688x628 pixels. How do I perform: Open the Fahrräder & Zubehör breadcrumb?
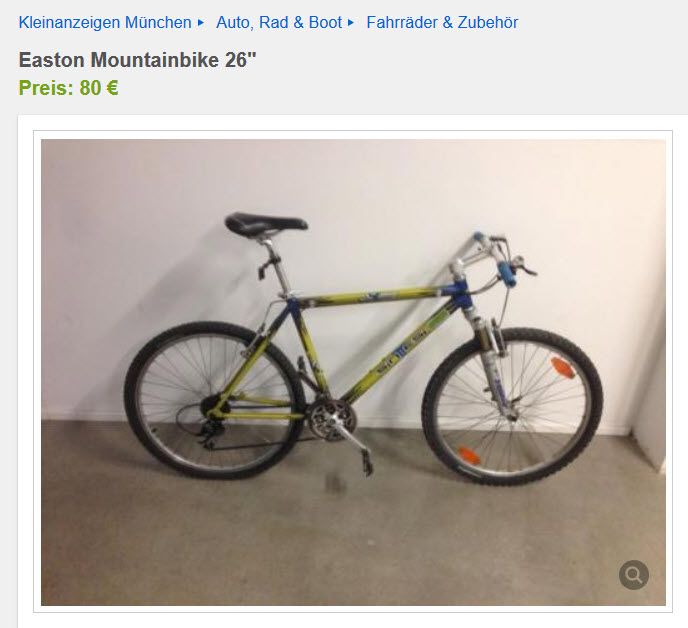[442, 22]
